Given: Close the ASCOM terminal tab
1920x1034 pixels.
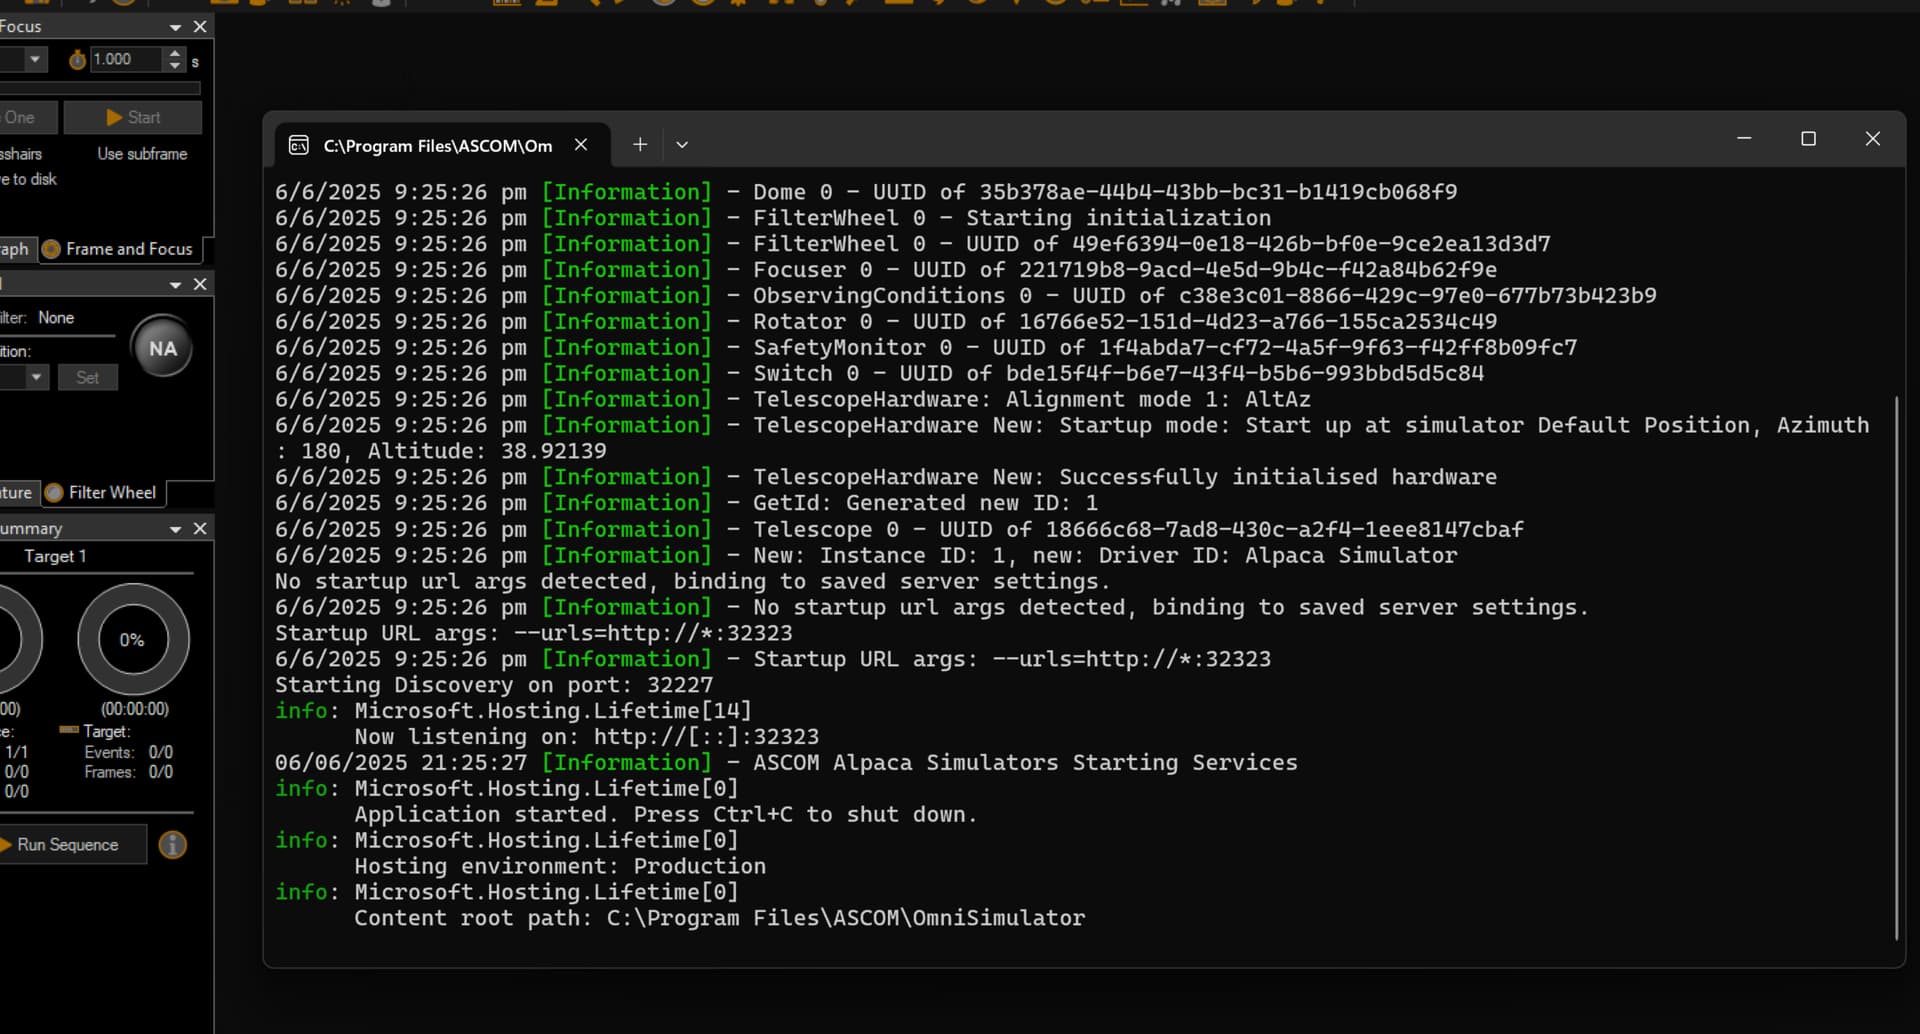Looking at the screenshot, I should (x=581, y=145).
